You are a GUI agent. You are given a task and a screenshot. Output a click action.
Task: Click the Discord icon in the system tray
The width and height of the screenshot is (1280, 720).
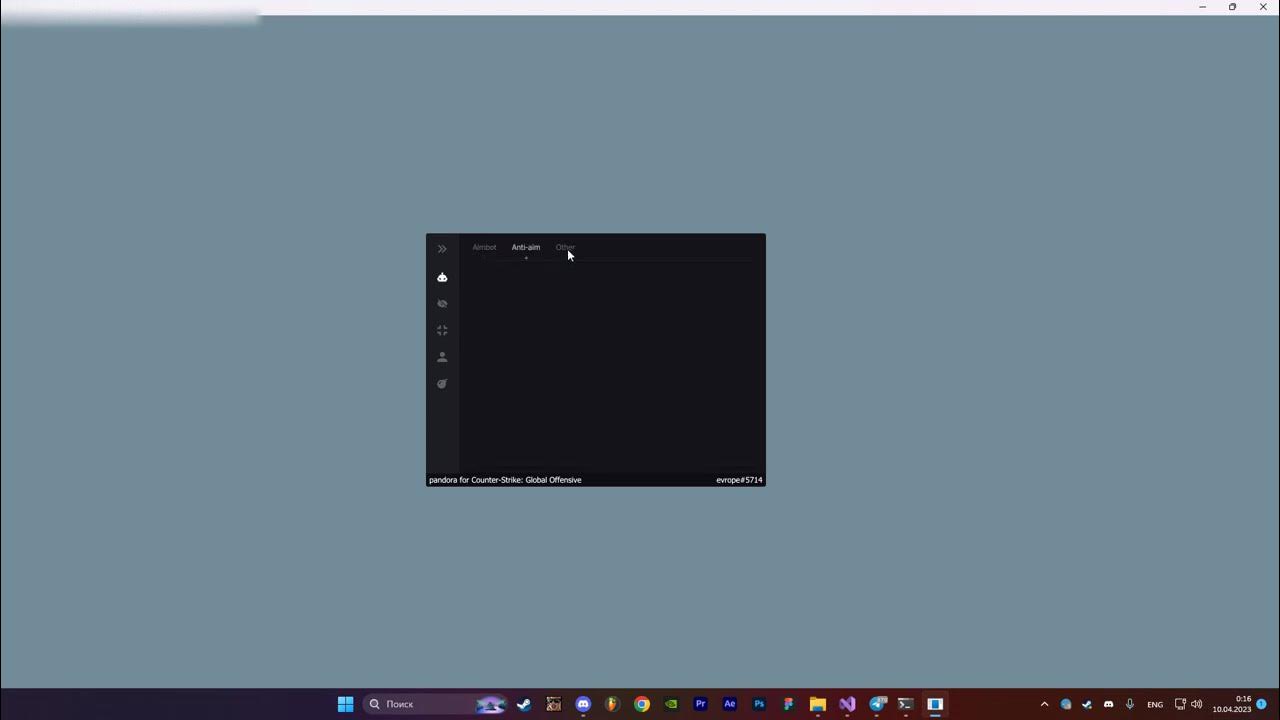coord(1108,704)
